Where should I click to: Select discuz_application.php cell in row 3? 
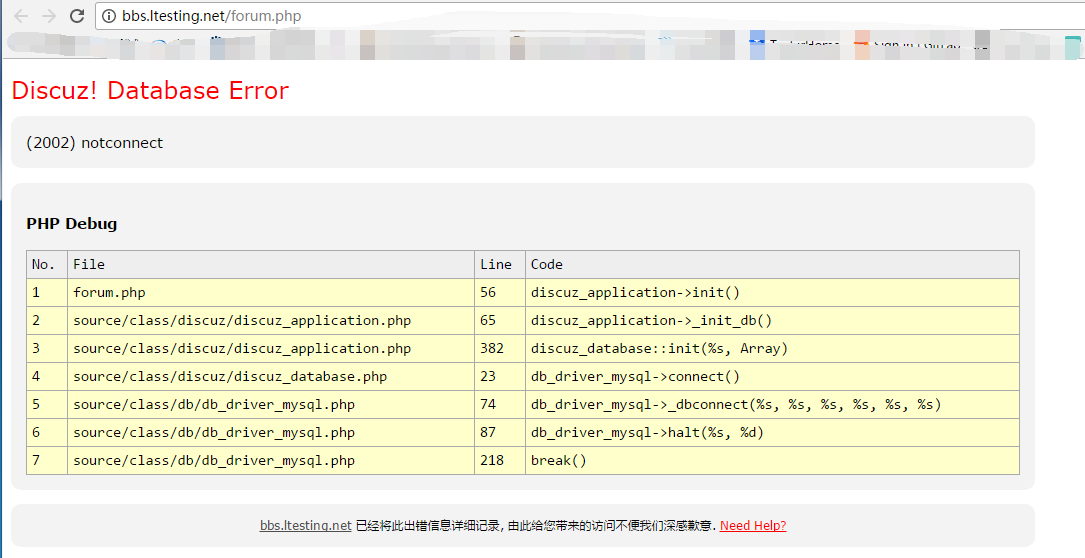click(x=271, y=348)
